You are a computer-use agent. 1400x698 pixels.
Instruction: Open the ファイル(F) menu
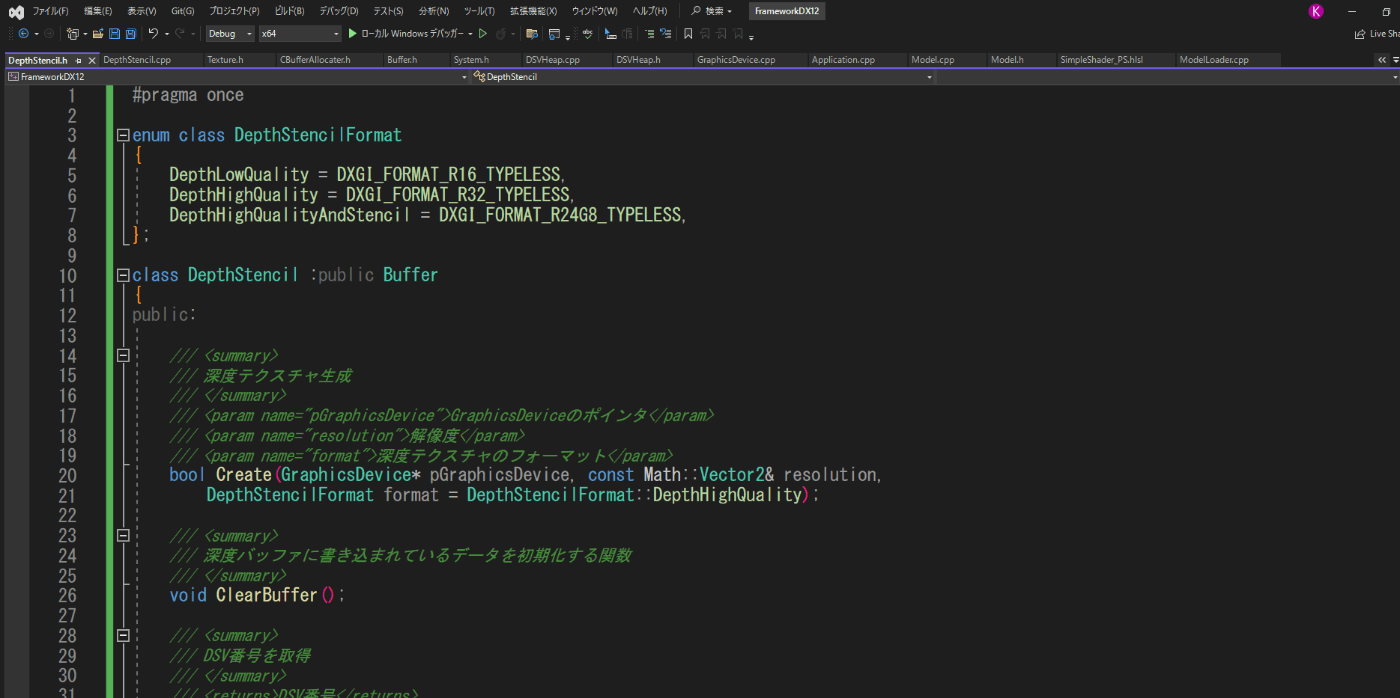coord(50,11)
